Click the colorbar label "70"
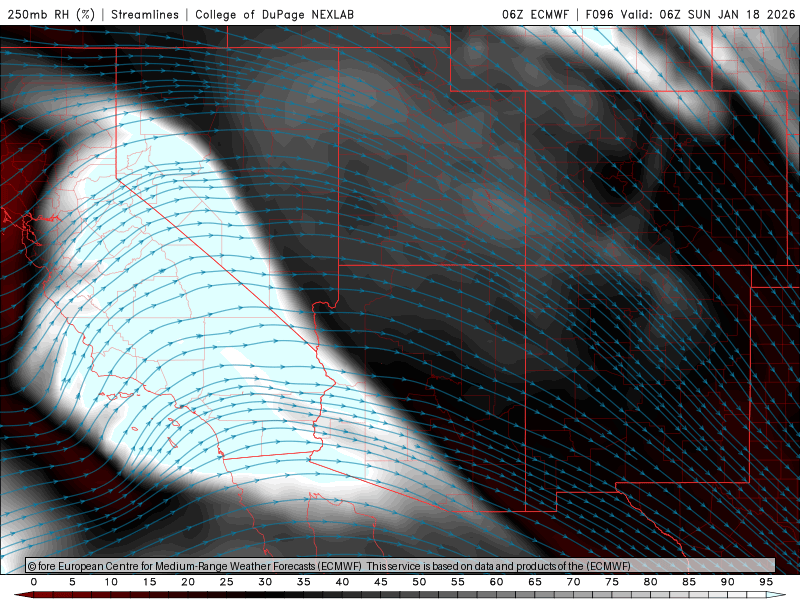 coord(573,582)
